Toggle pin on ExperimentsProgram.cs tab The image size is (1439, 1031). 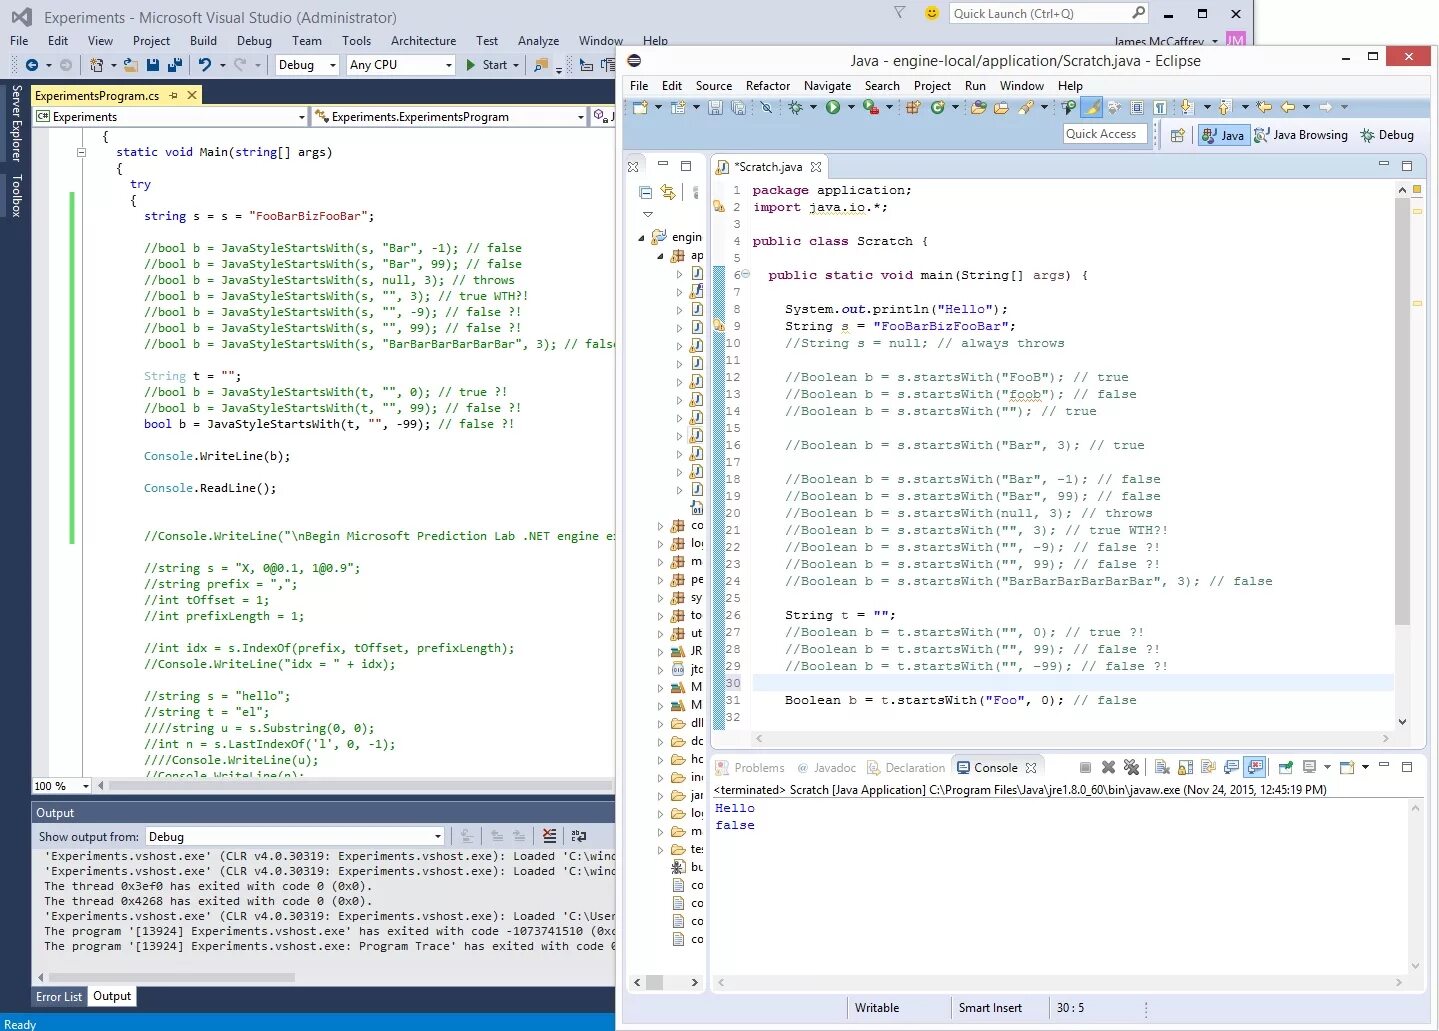pos(173,96)
